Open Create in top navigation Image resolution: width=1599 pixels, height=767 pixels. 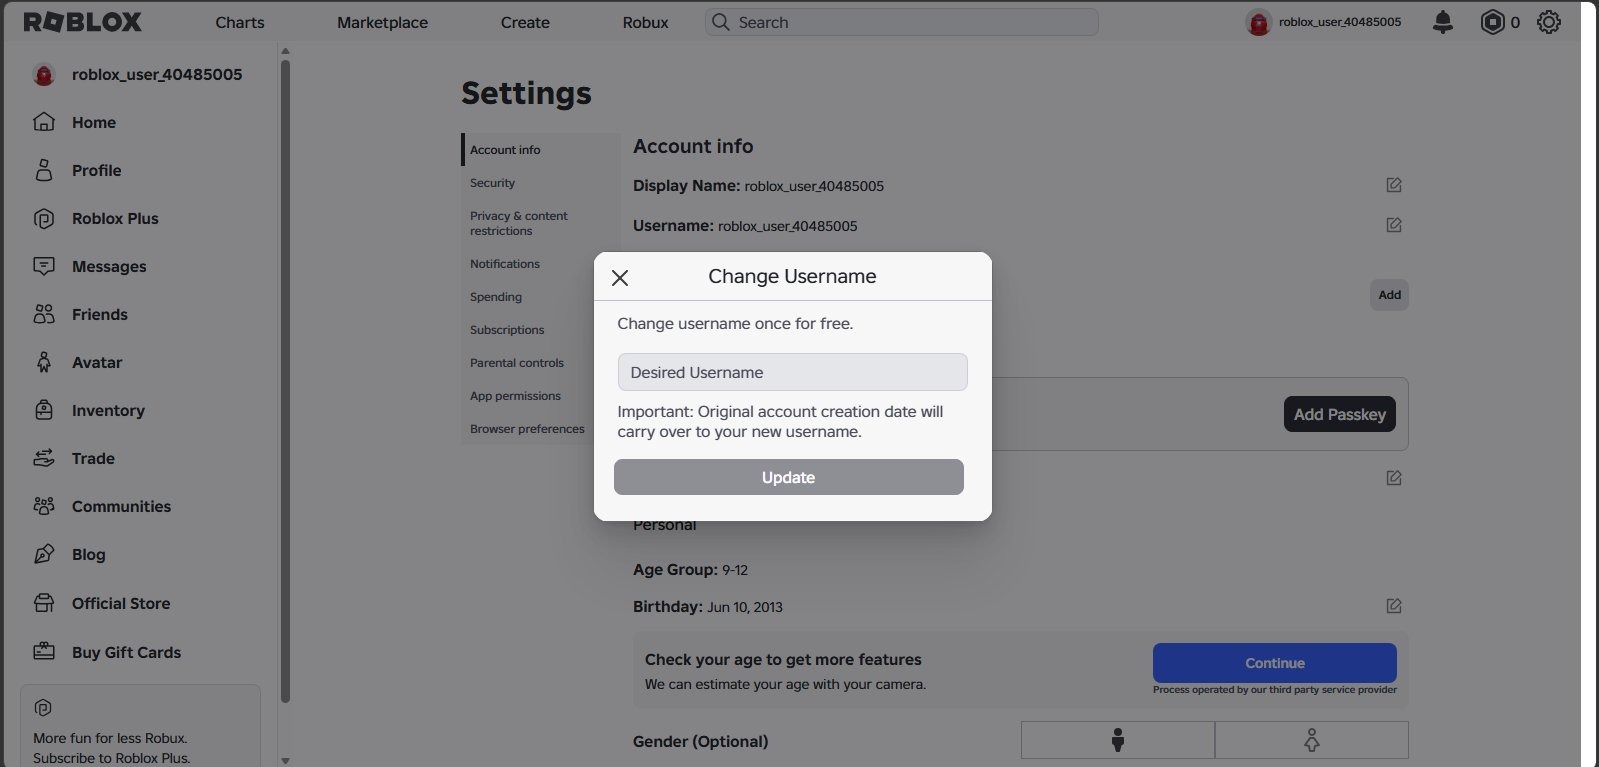tap(525, 22)
